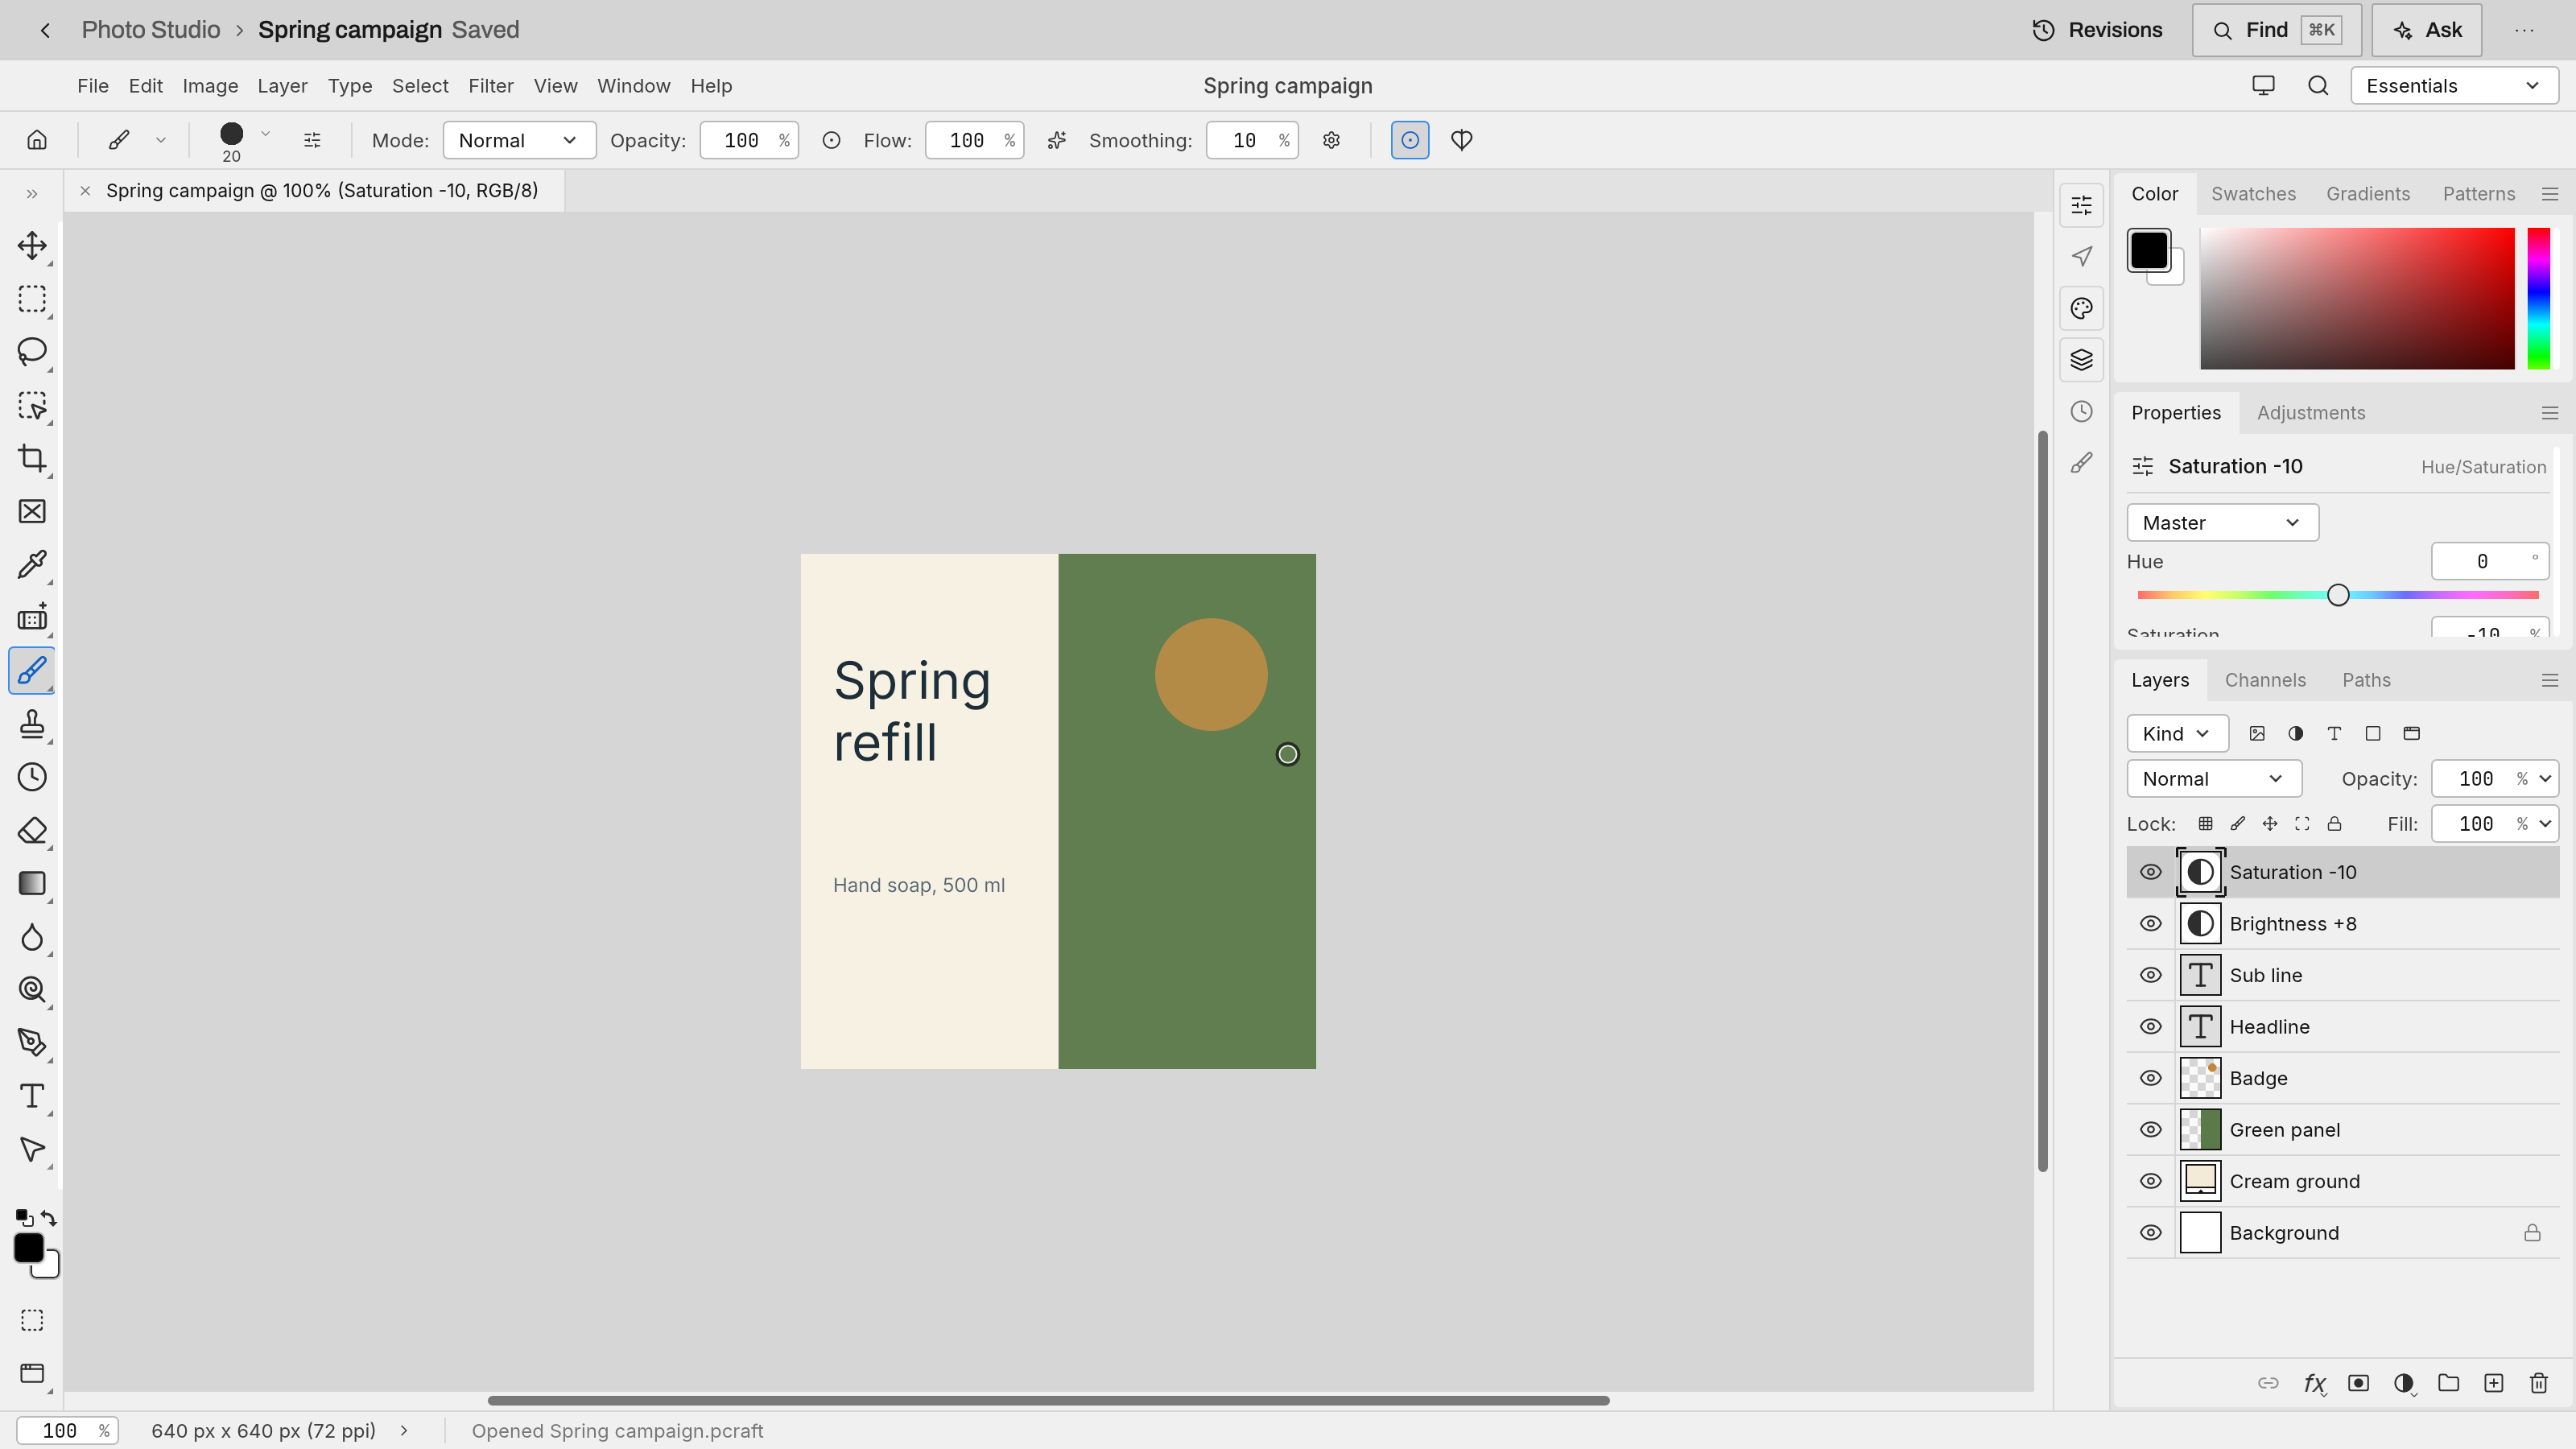The height and width of the screenshot is (1449, 2576).
Task: Select the Eraser tool
Action: click(32, 830)
